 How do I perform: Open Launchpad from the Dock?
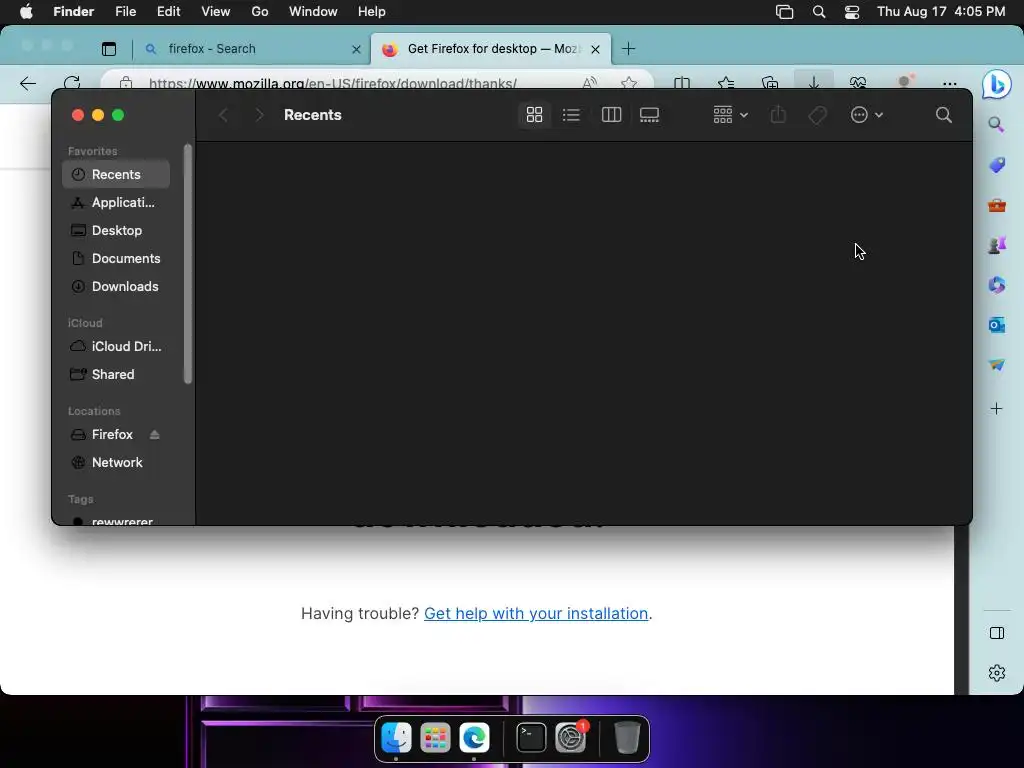tap(435, 738)
